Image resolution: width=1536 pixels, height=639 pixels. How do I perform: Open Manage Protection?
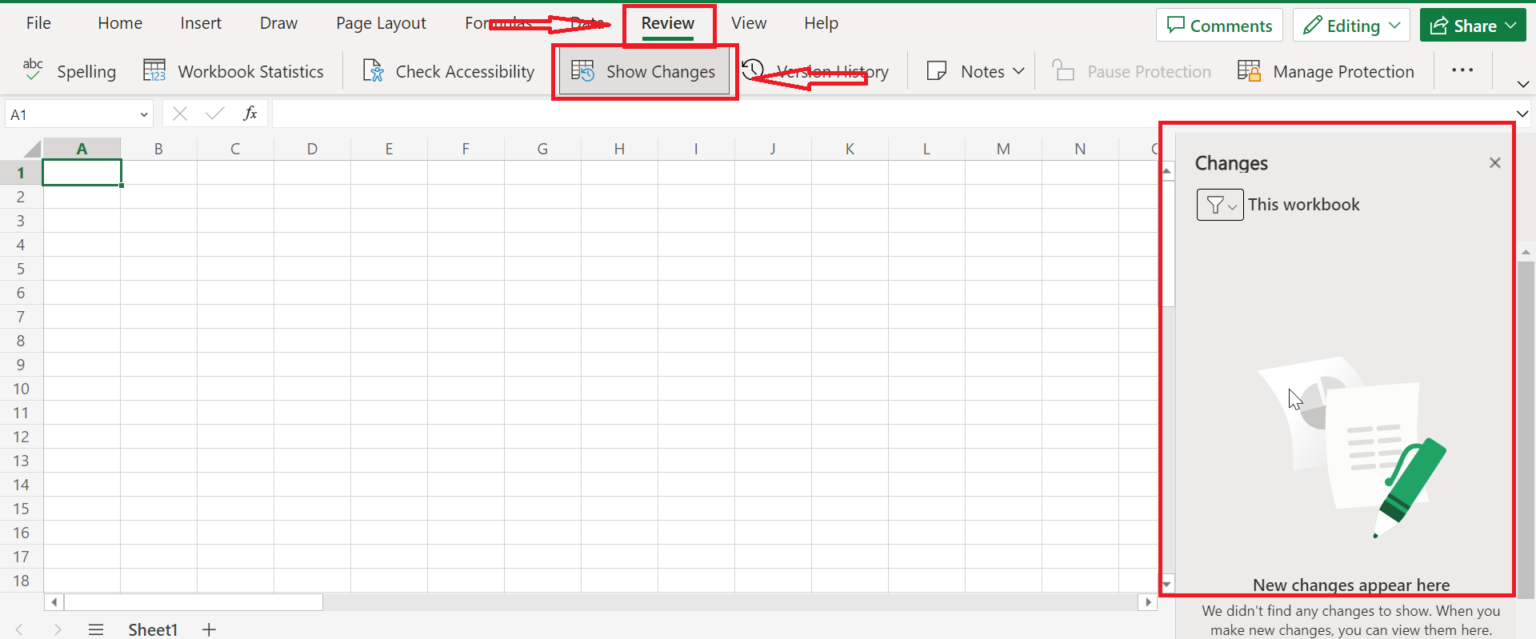pos(1326,71)
